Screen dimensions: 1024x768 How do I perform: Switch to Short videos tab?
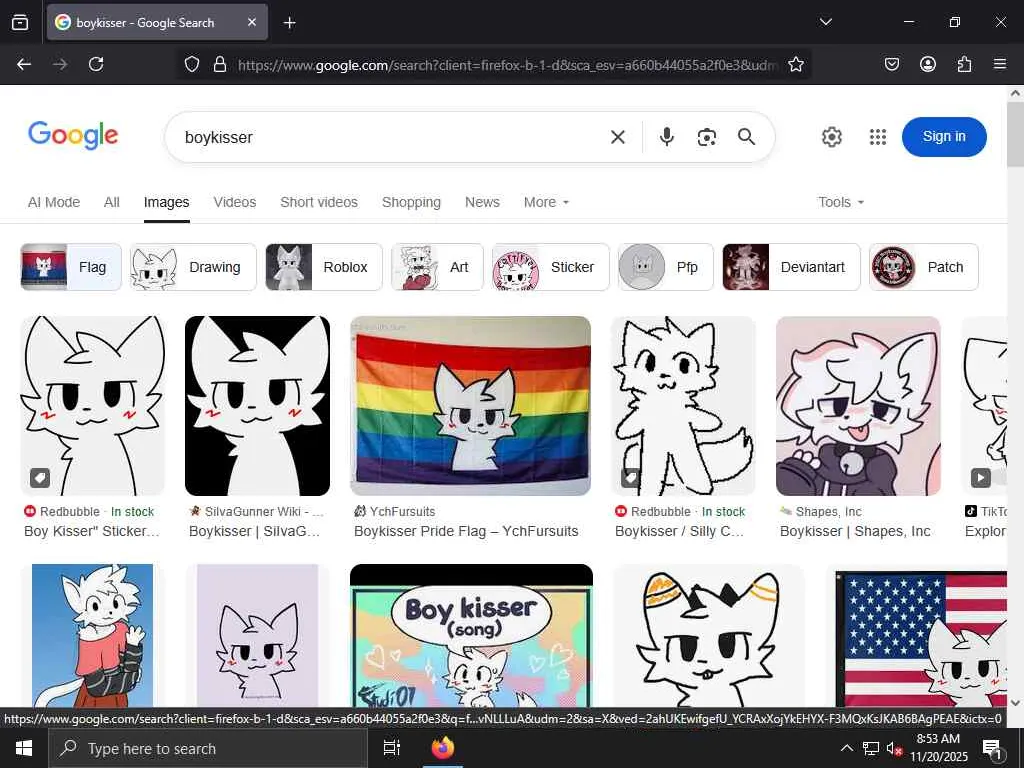(x=319, y=202)
